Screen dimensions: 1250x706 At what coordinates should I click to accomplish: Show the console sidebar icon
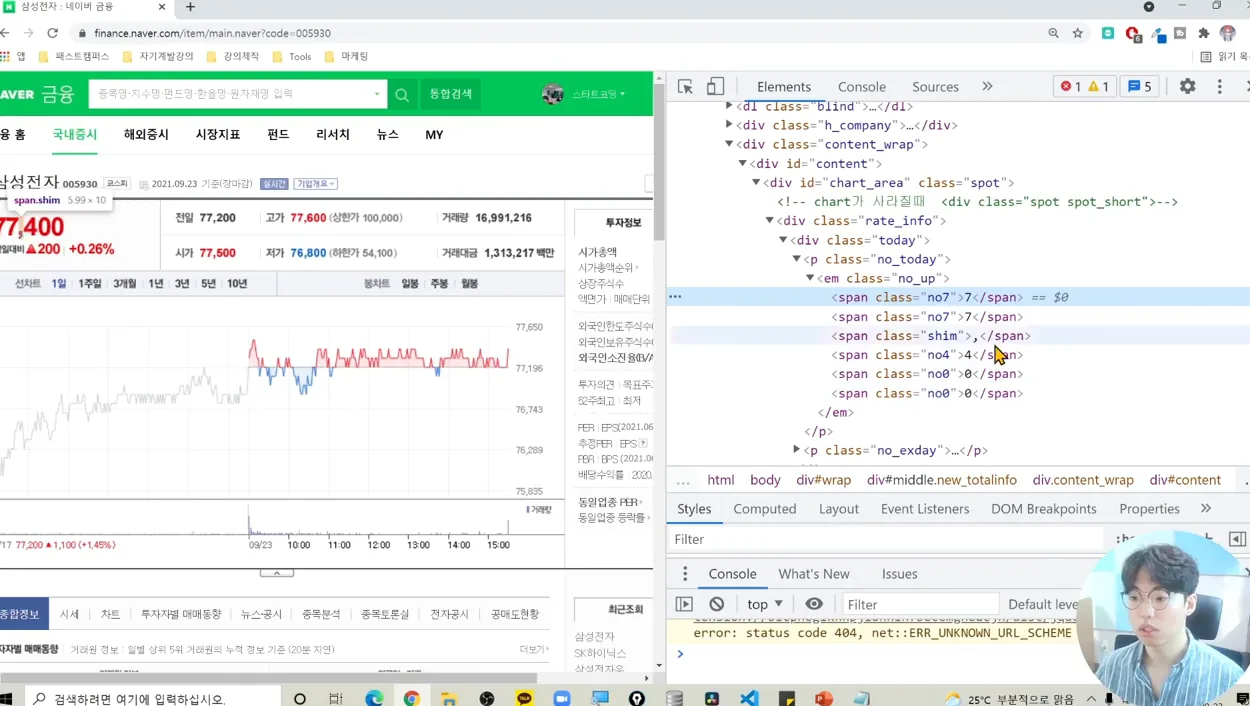point(684,604)
